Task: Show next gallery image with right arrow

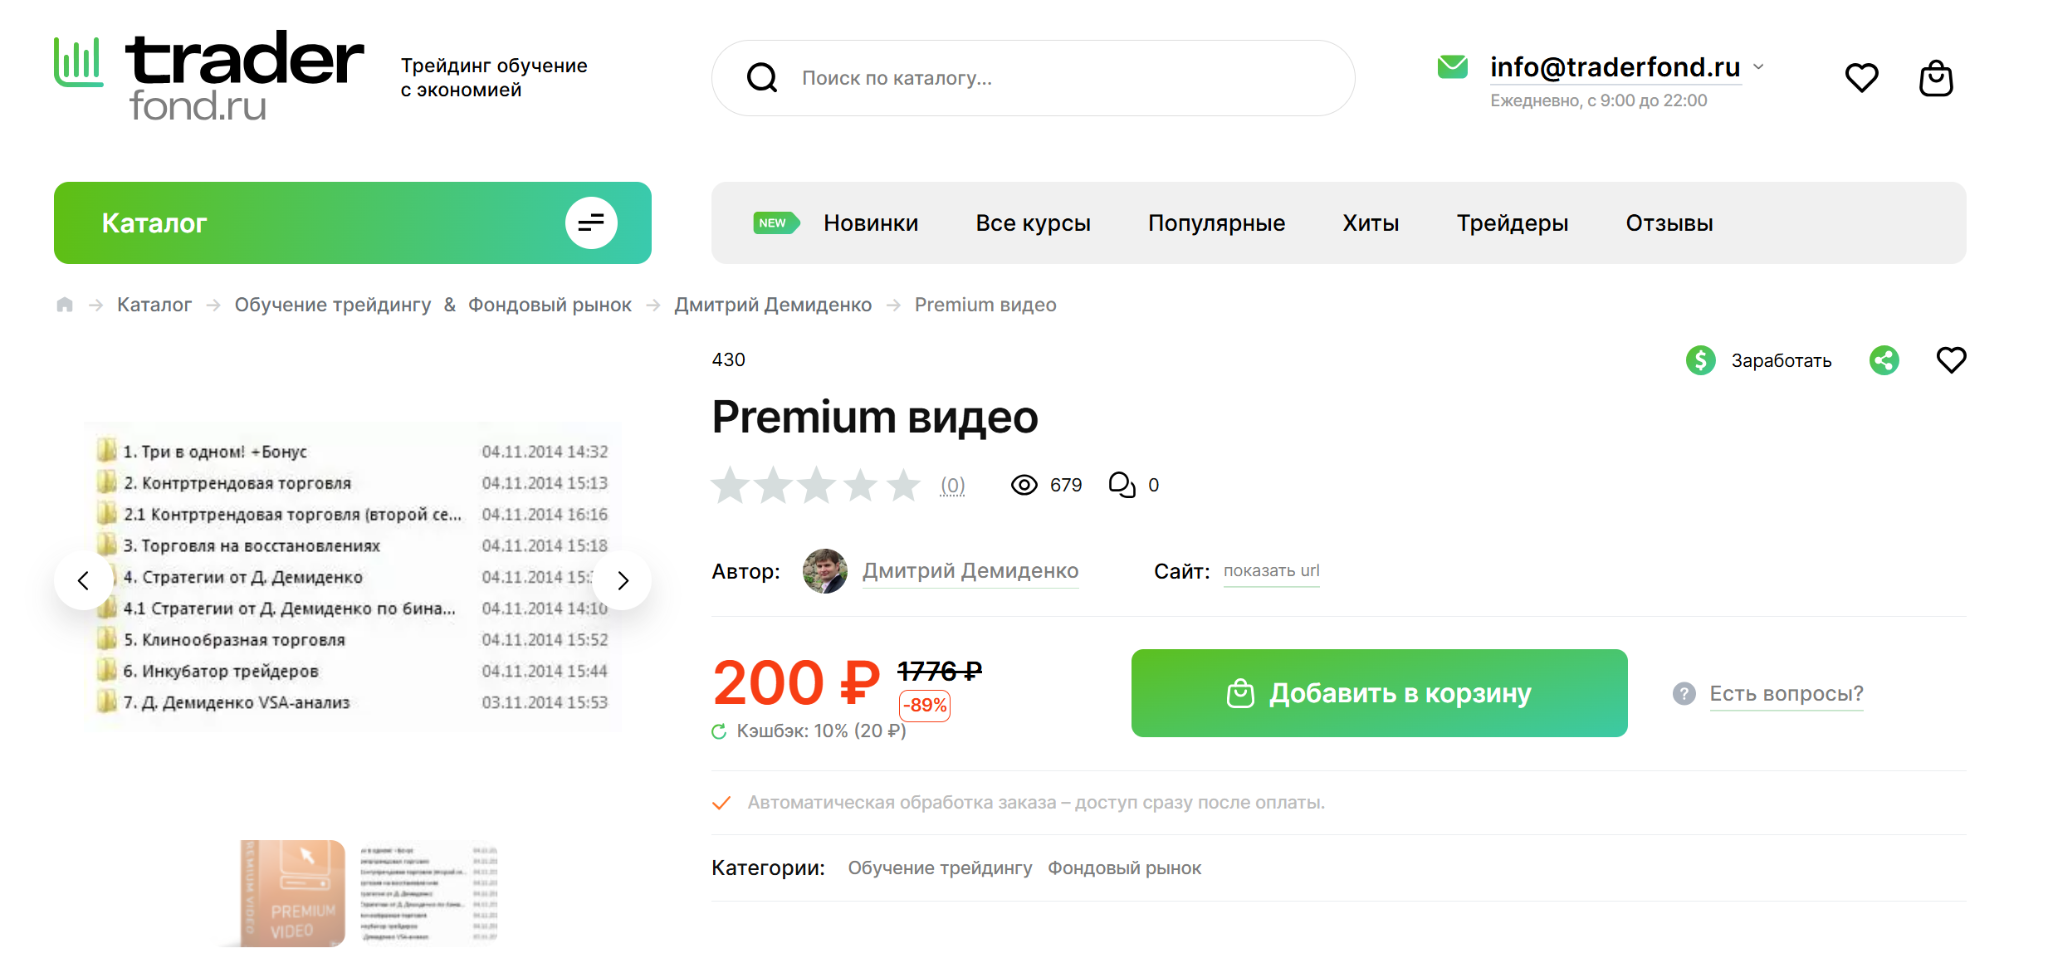Action: [623, 580]
